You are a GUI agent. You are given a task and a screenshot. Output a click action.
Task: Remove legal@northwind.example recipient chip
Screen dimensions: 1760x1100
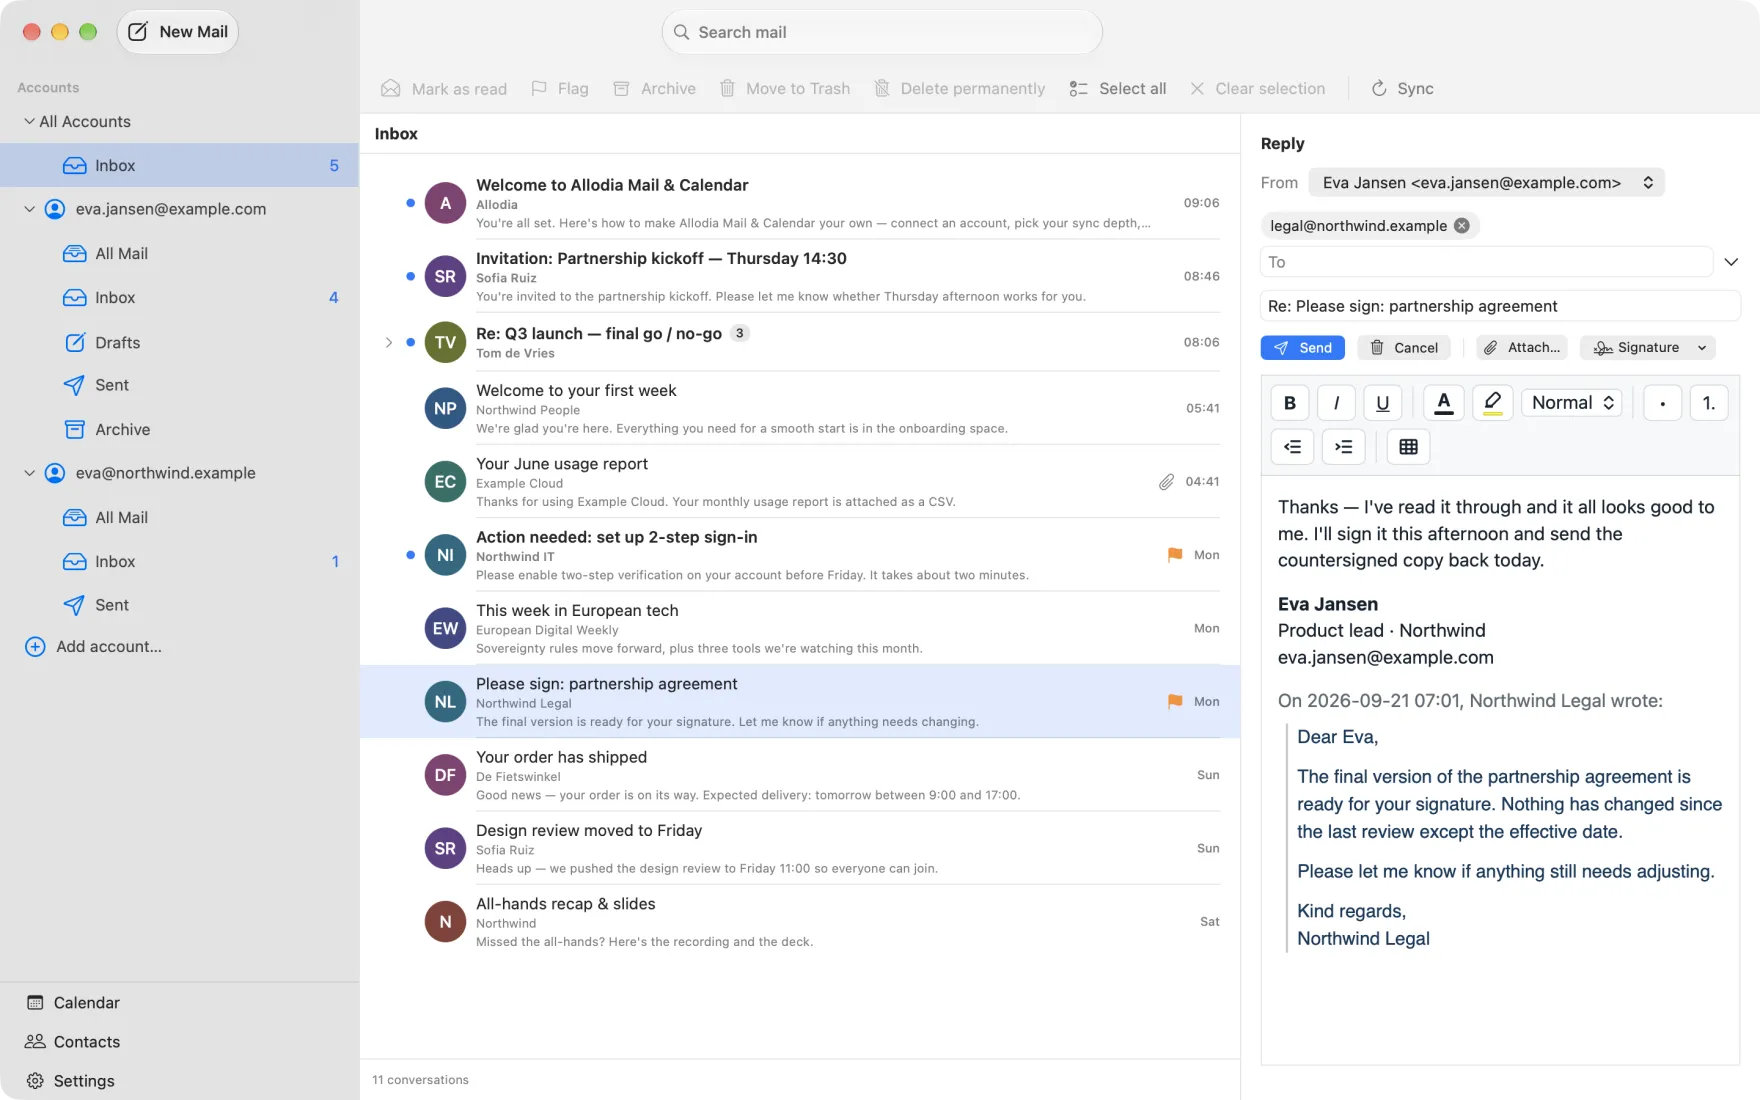1461,226
